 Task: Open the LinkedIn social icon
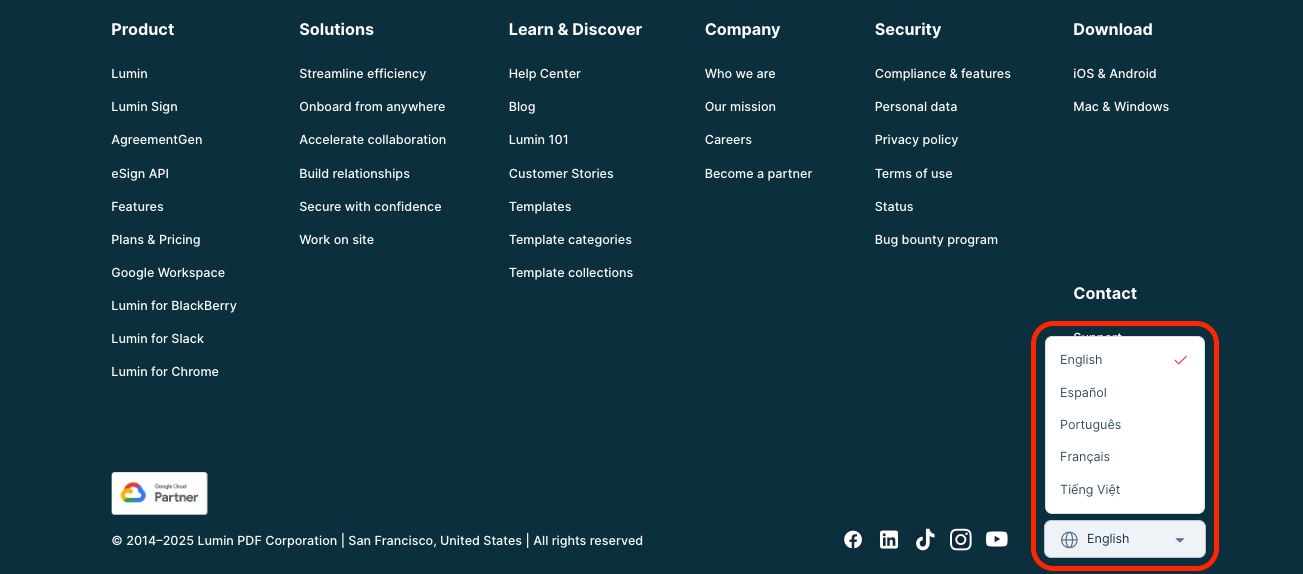tap(889, 540)
